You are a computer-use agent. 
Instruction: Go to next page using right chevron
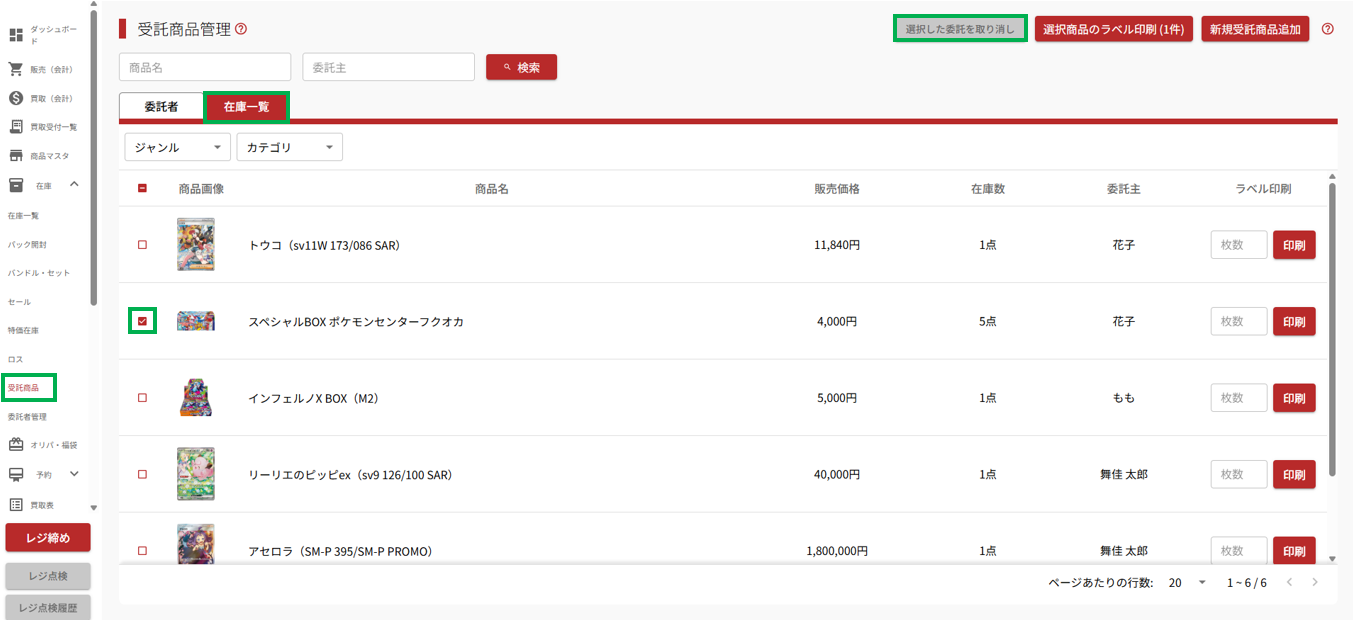click(x=1315, y=583)
